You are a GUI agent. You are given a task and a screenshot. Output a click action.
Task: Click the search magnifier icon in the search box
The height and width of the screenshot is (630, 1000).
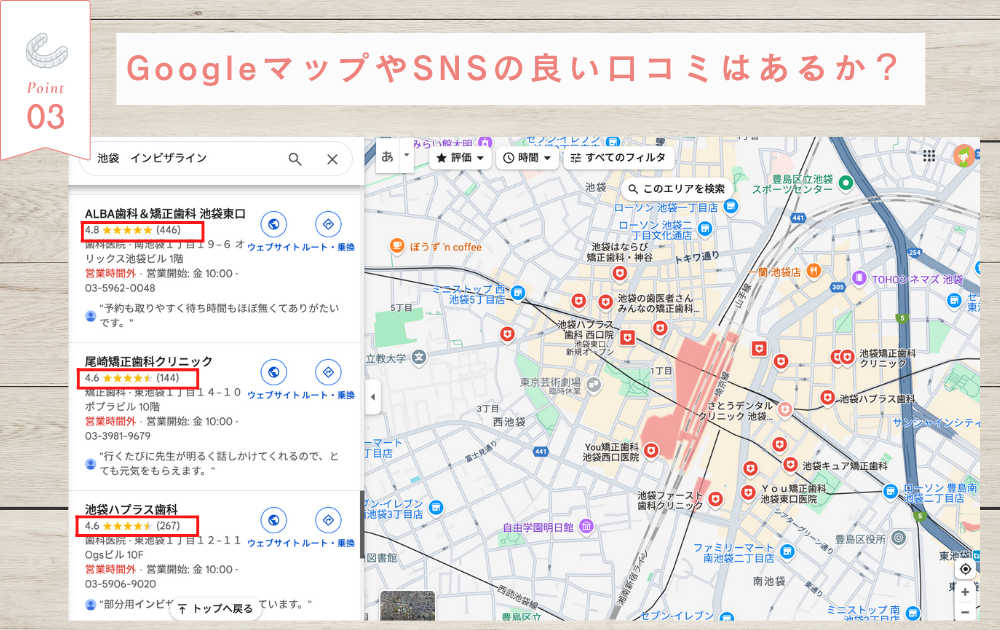tap(295, 159)
